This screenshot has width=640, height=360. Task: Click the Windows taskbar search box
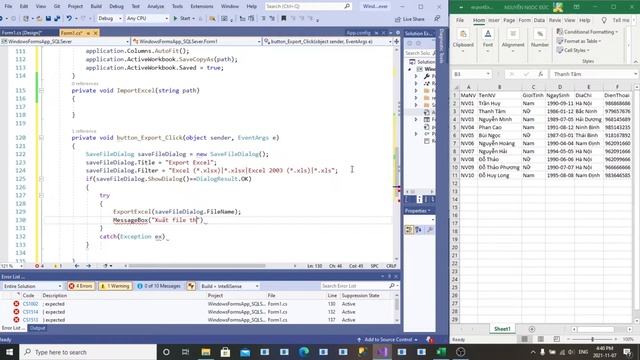click(88, 352)
